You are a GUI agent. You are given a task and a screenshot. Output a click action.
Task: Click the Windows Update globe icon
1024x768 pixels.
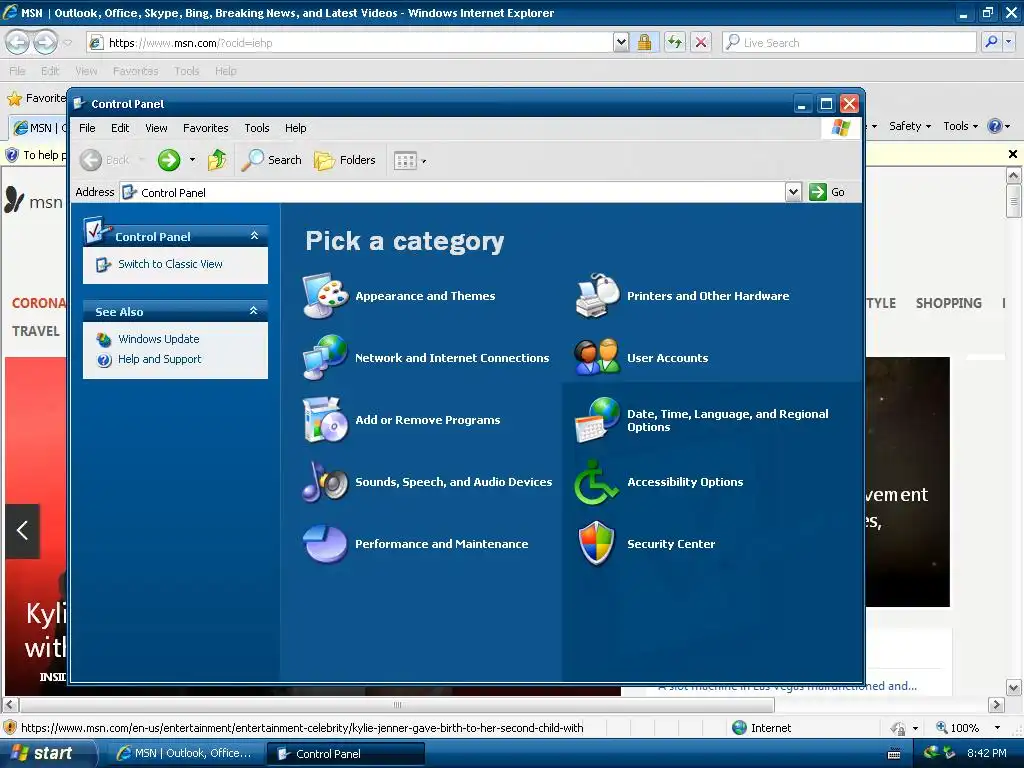[x=104, y=339]
